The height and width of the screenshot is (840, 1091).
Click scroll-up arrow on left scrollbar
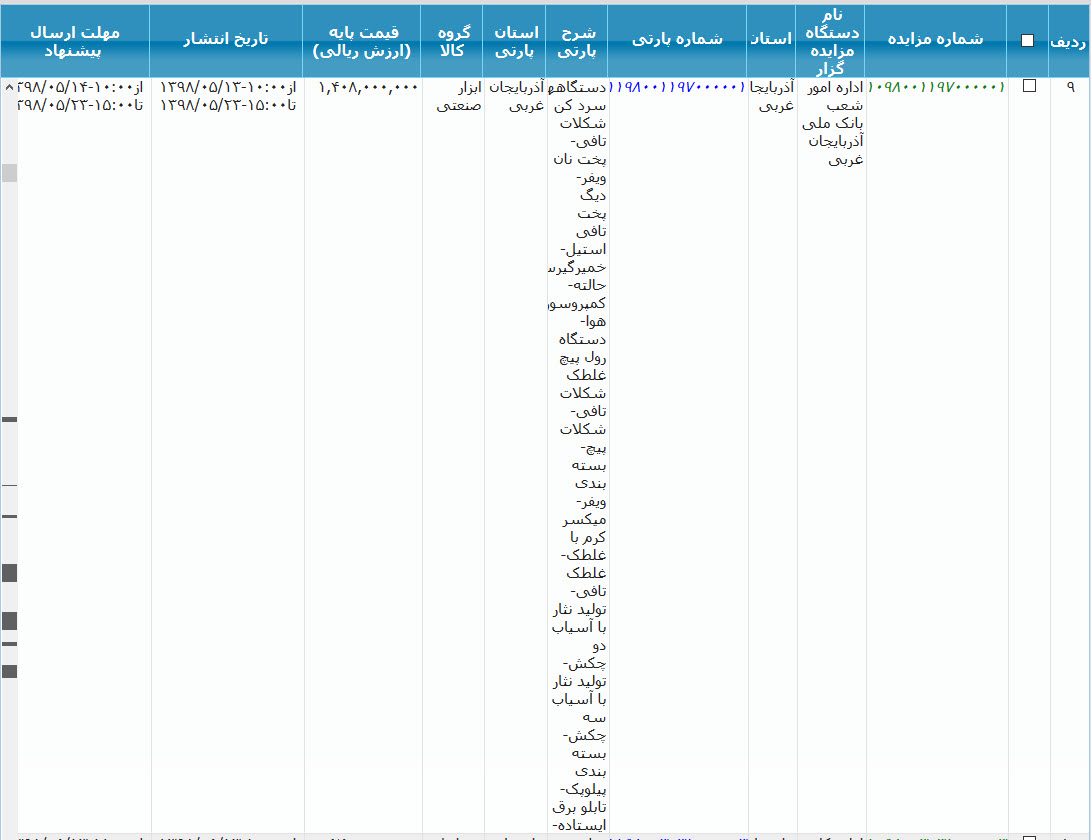(9, 87)
